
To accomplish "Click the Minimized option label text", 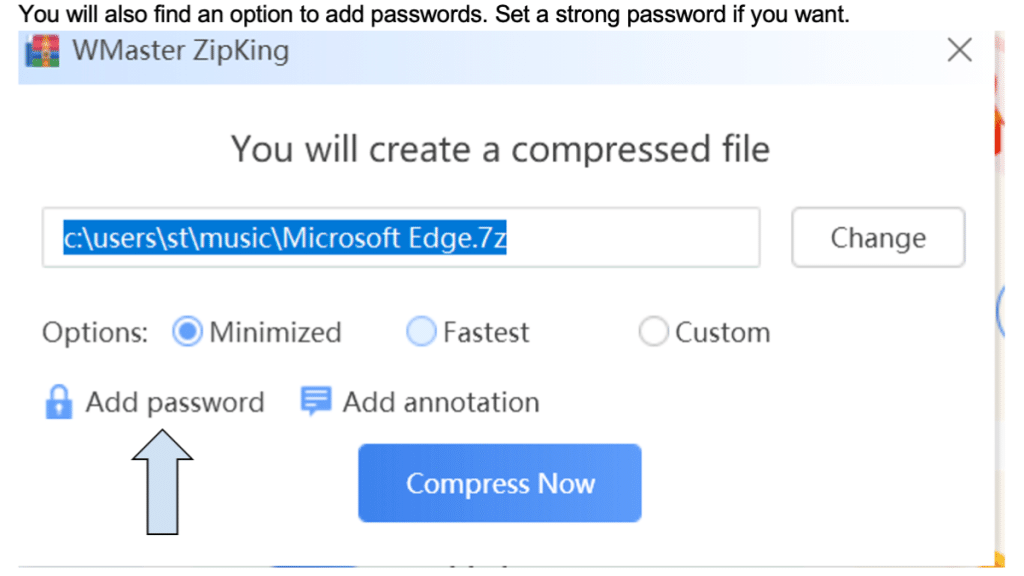I will click(x=275, y=332).
